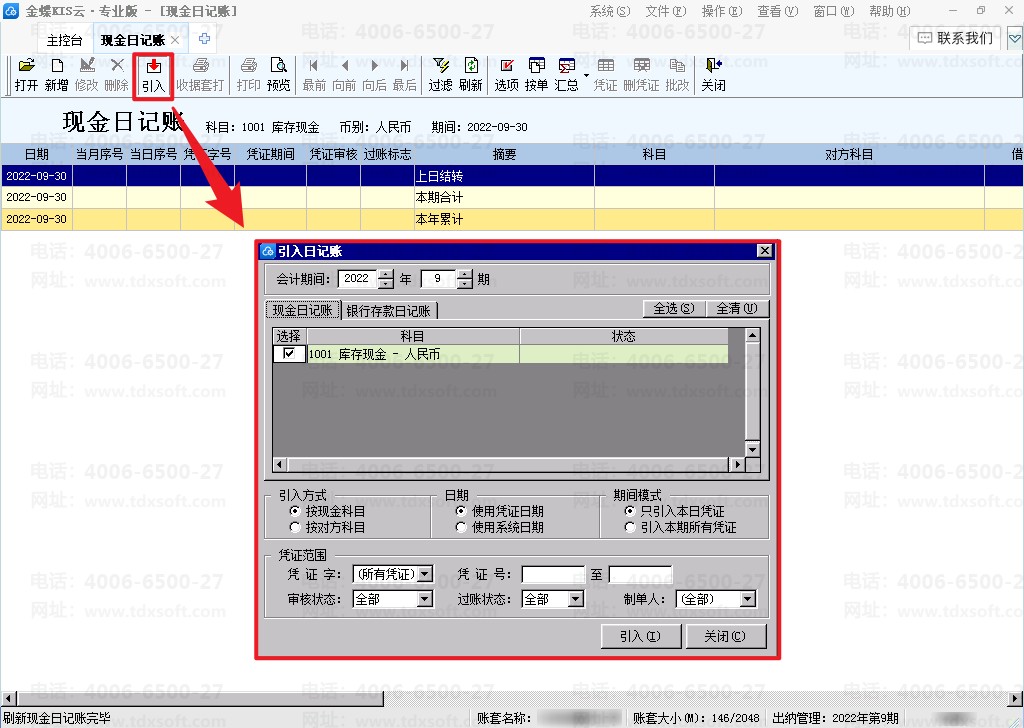Click the 删除 (Delete) toolbar icon
The height and width of the screenshot is (728, 1024).
(x=117, y=74)
